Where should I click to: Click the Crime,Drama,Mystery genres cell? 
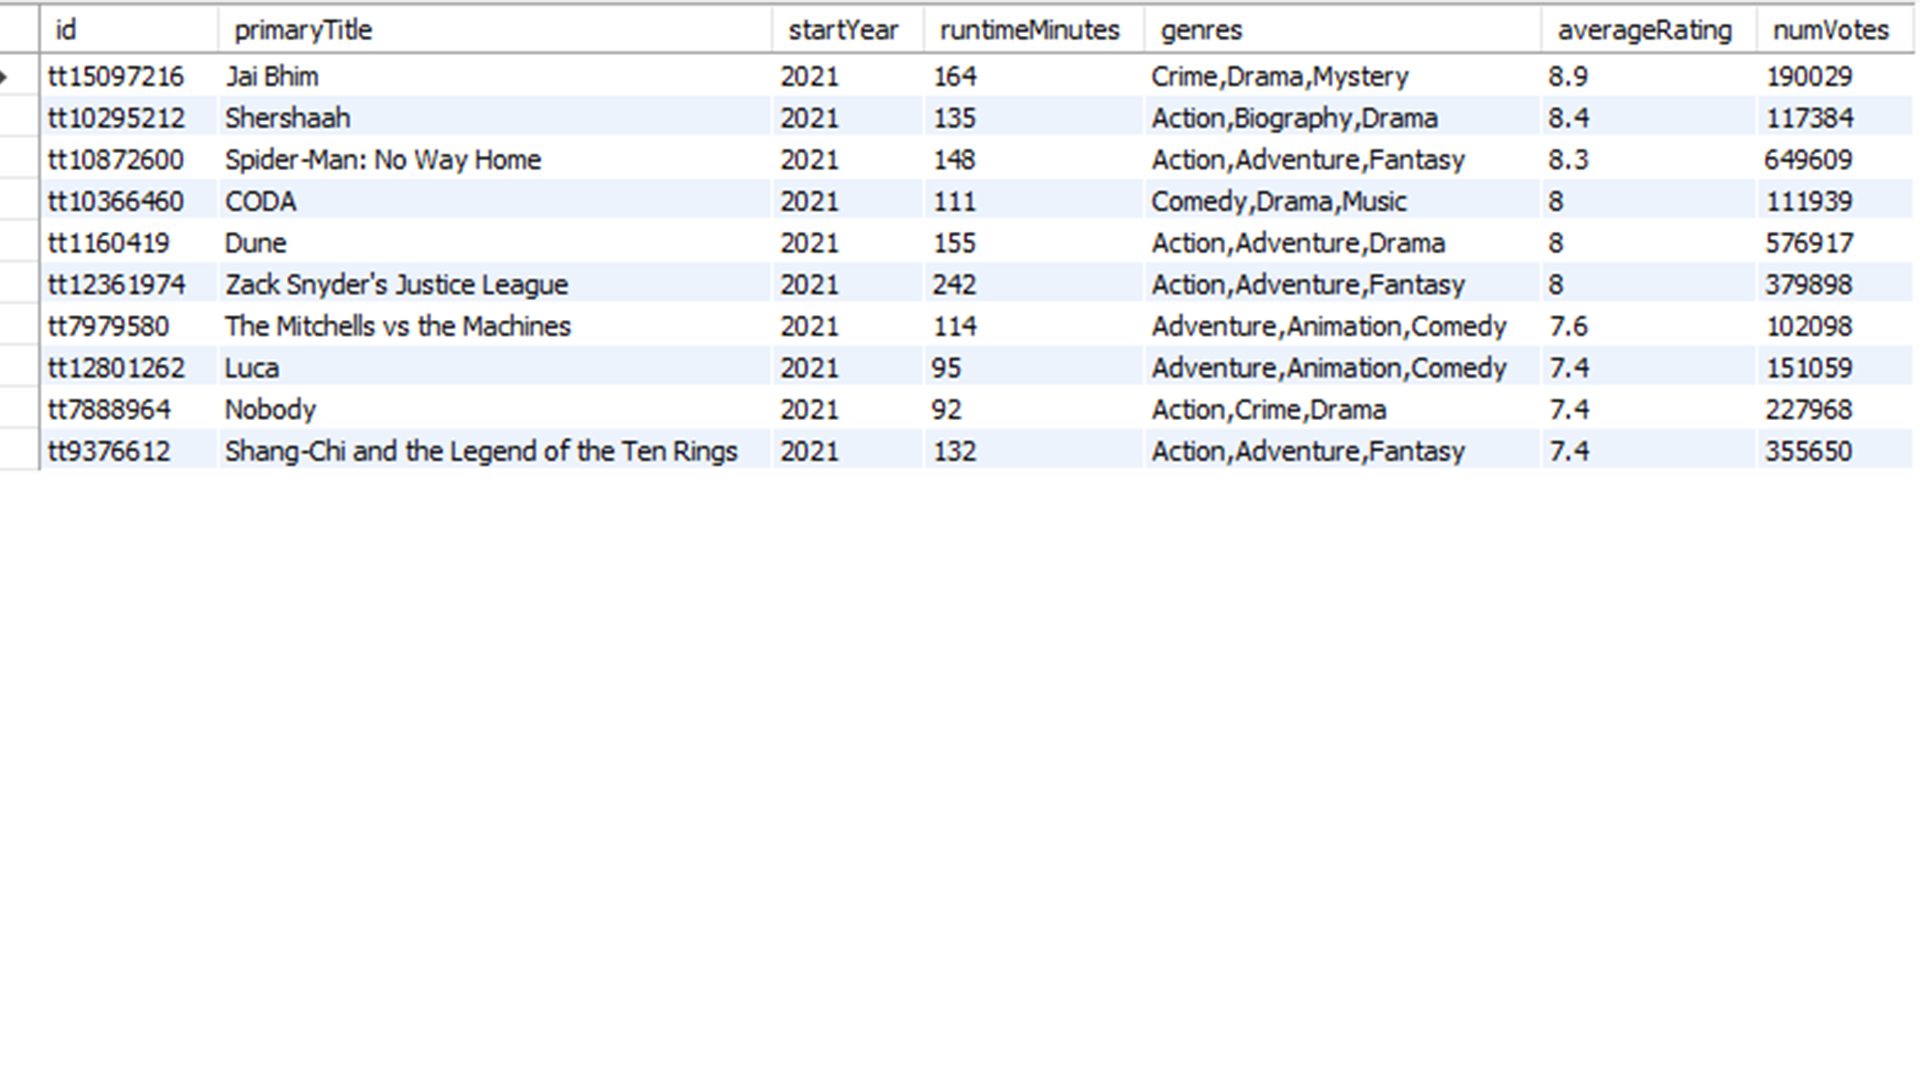click(x=1279, y=77)
